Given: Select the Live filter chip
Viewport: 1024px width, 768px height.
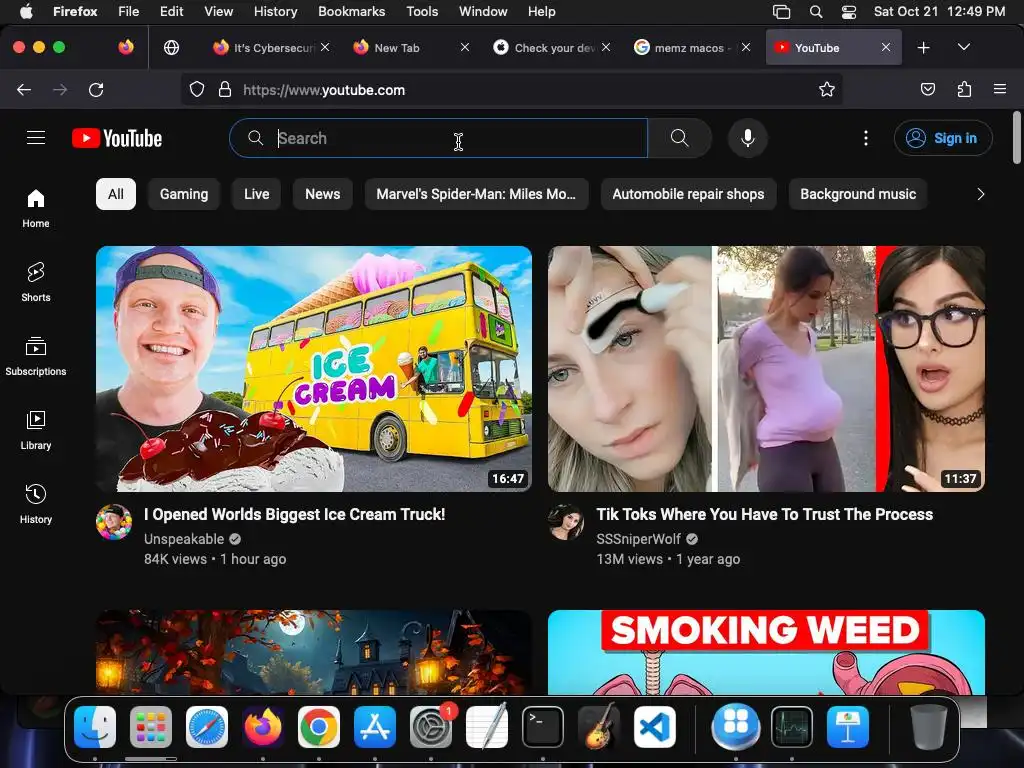Looking at the screenshot, I should click(x=257, y=194).
